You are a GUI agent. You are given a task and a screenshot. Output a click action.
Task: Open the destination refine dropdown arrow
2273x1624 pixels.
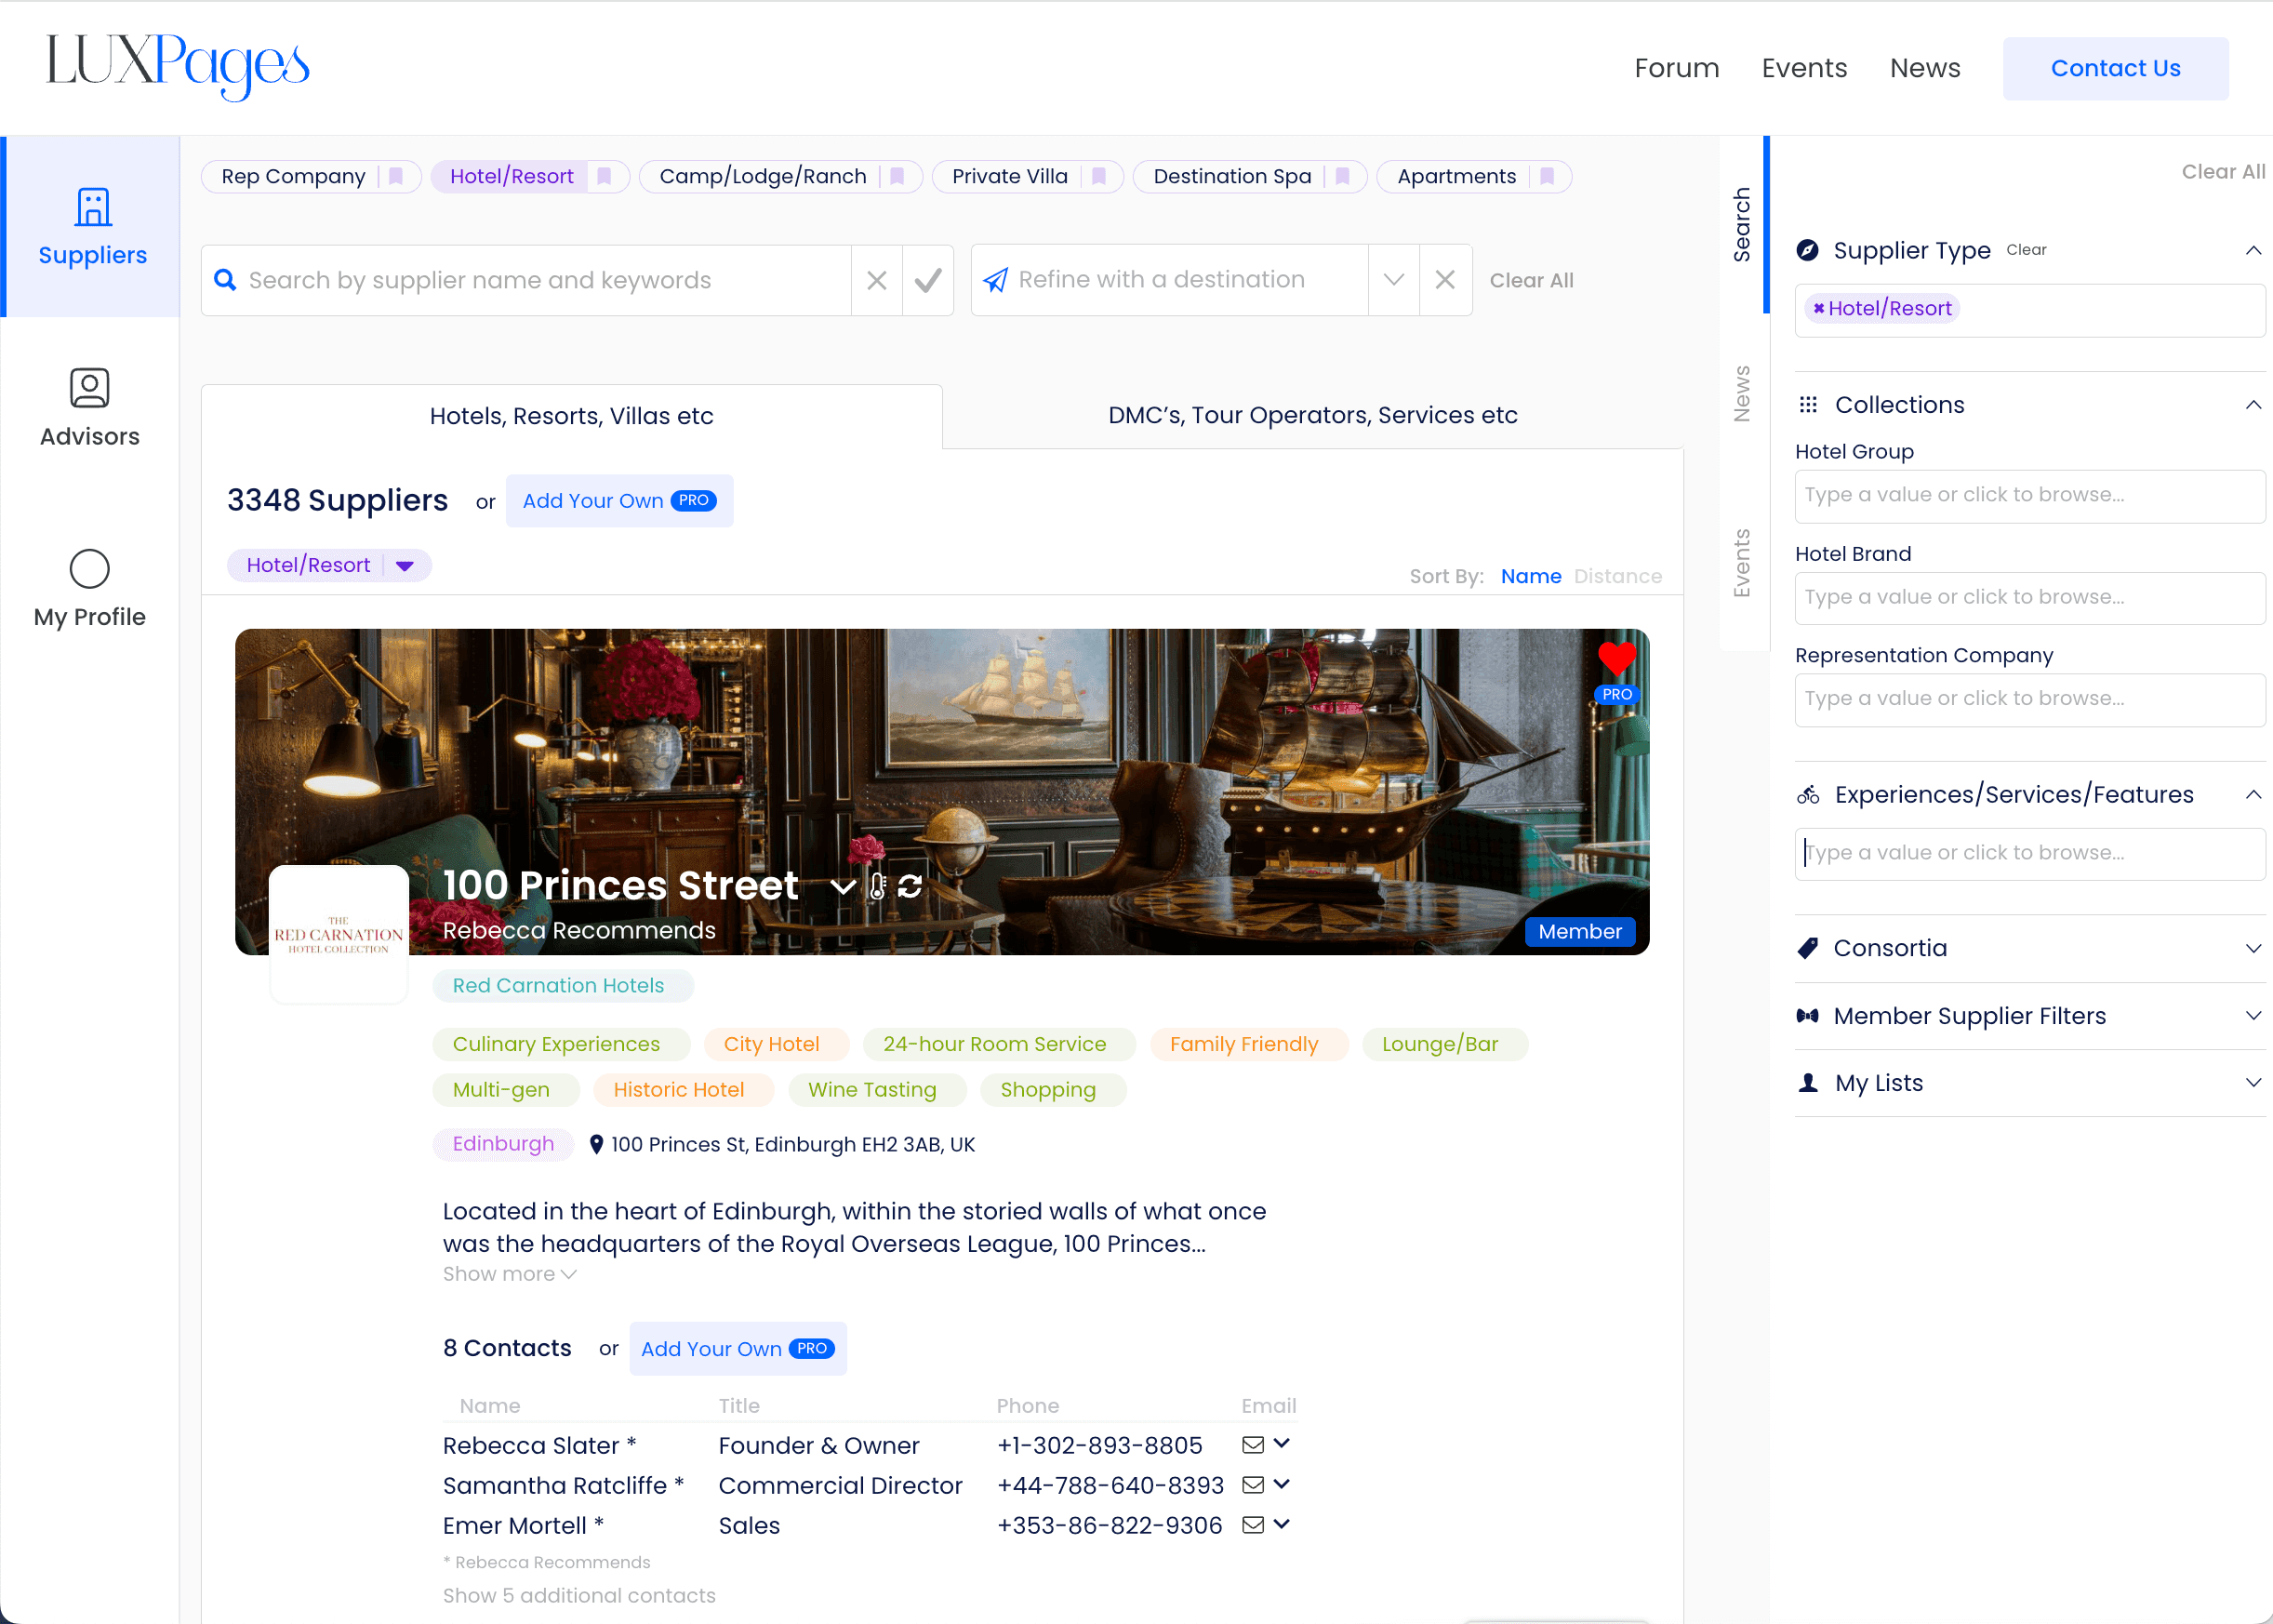coord(1393,280)
